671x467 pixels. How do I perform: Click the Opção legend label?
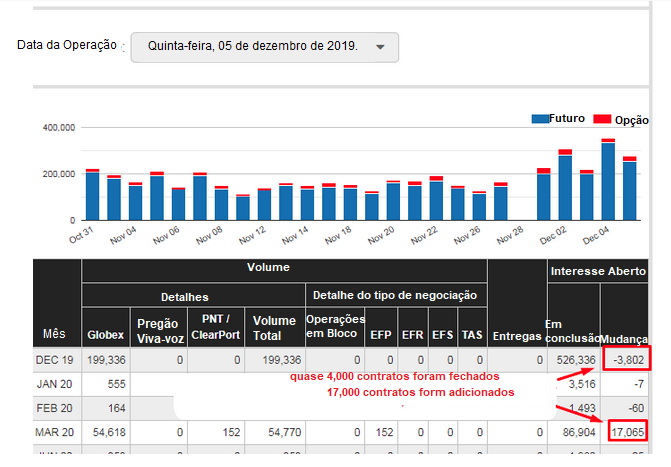coord(631,120)
